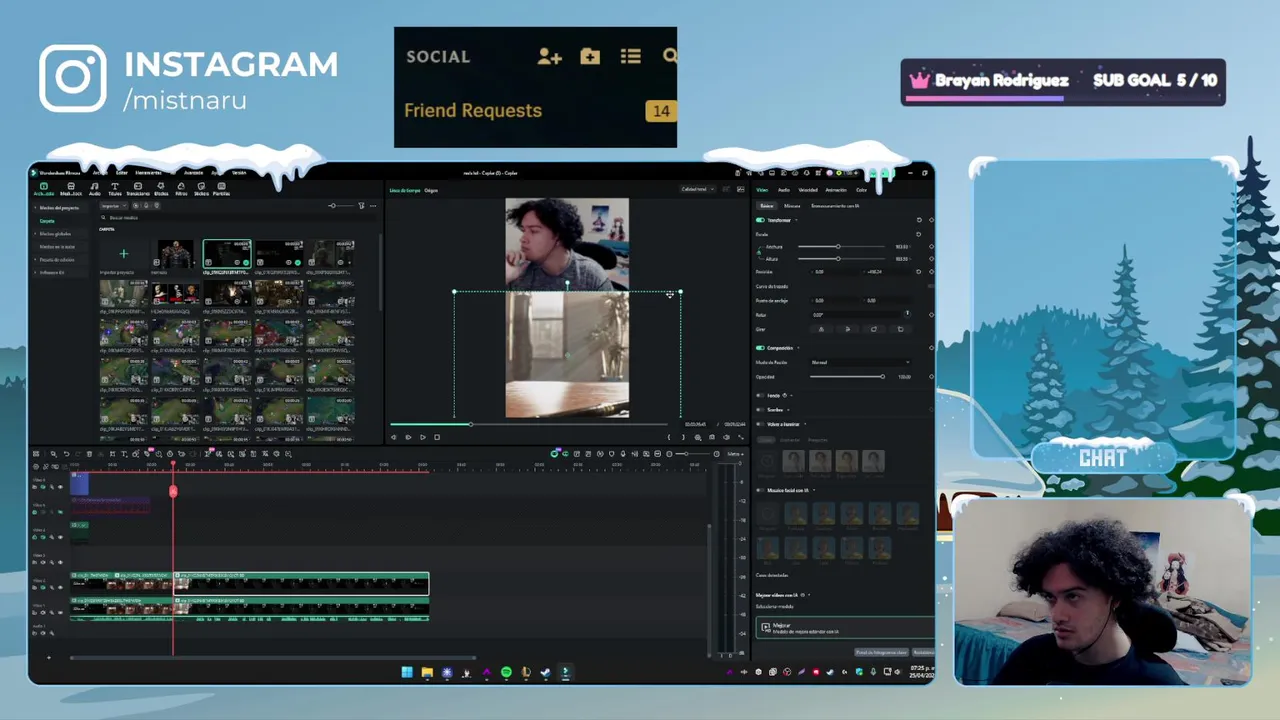This screenshot has height=720, width=1280.
Task: Open the Modo de fusión Normal dropdown
Action: 860,362
